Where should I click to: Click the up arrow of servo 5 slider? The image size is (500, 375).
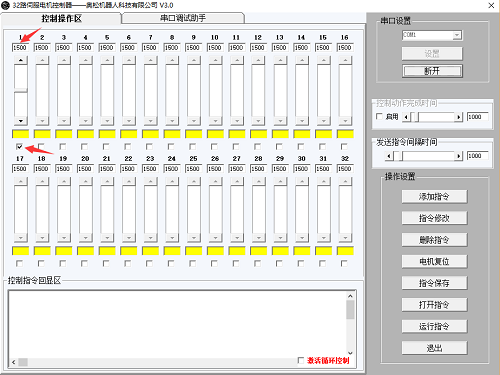click(x=107, y=60)
